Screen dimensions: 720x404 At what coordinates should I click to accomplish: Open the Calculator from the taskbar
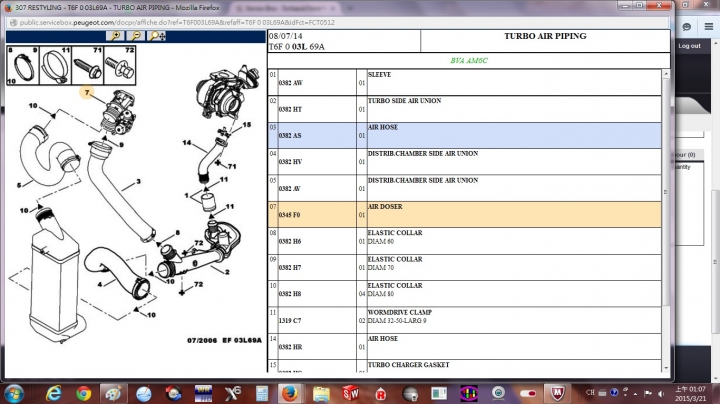coord(262,393)
